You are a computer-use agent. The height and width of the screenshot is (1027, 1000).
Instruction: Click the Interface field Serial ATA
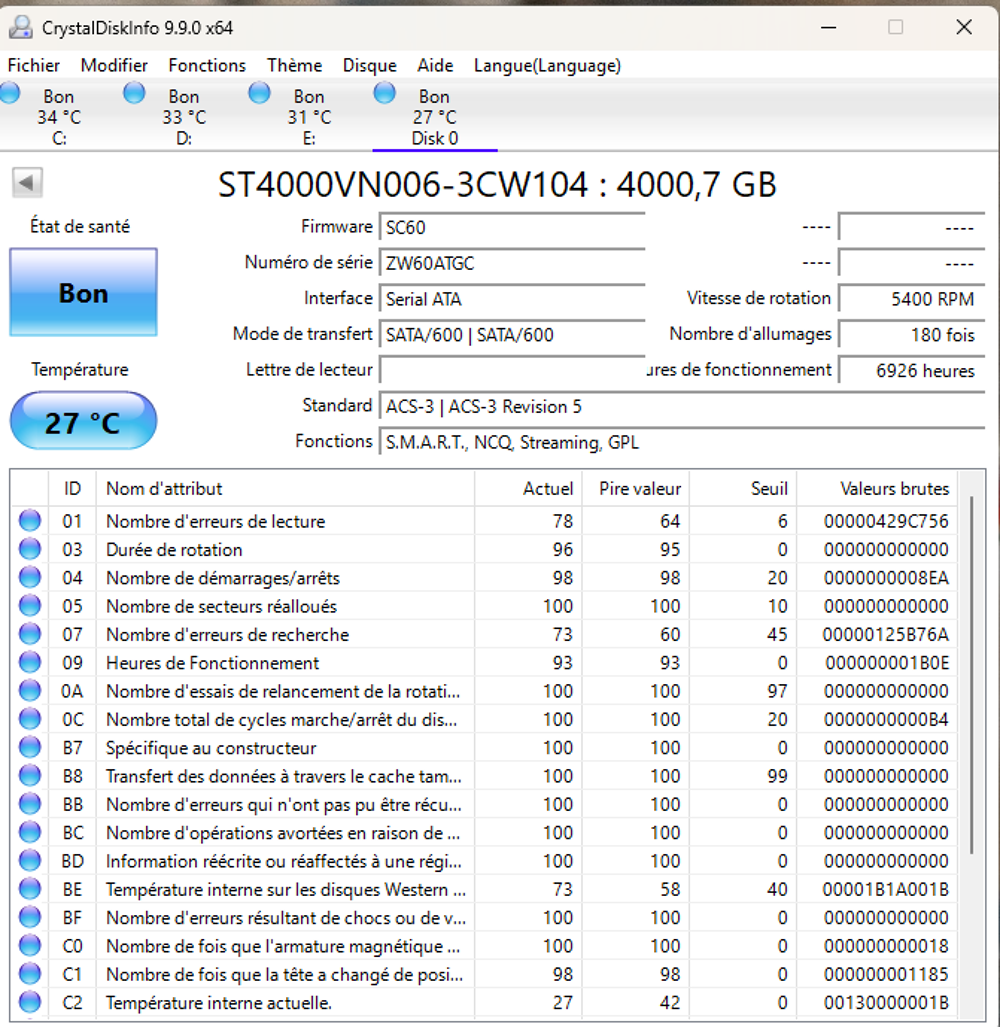point(512,299)
